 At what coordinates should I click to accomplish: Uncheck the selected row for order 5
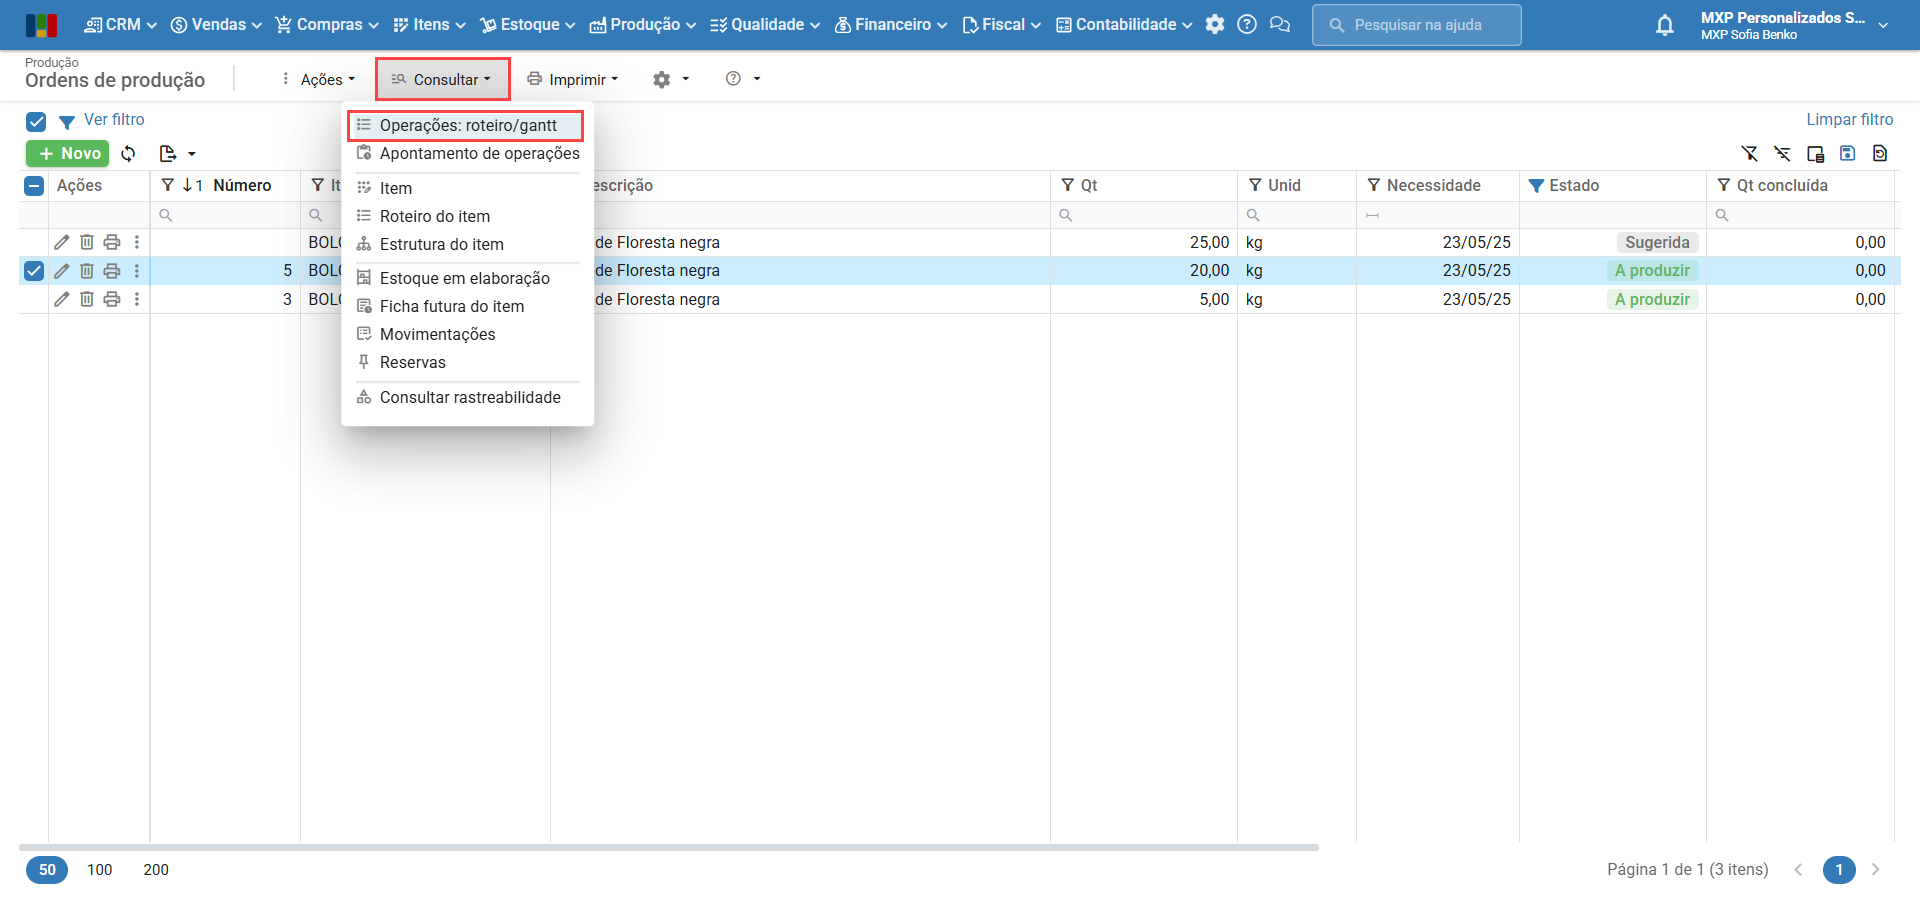pos(34,271)
